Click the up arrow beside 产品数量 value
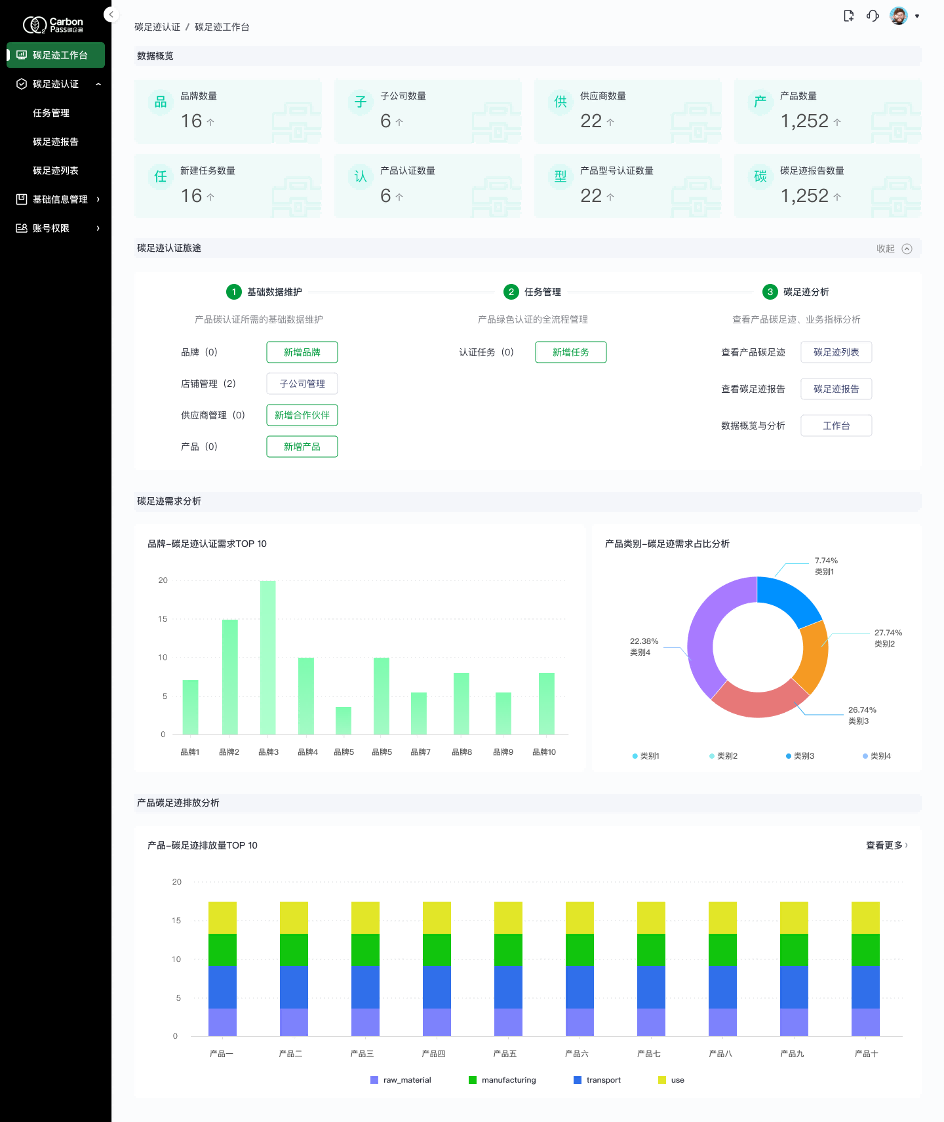The width and height of the screenshot is (944, 1122). pos(837,122)
